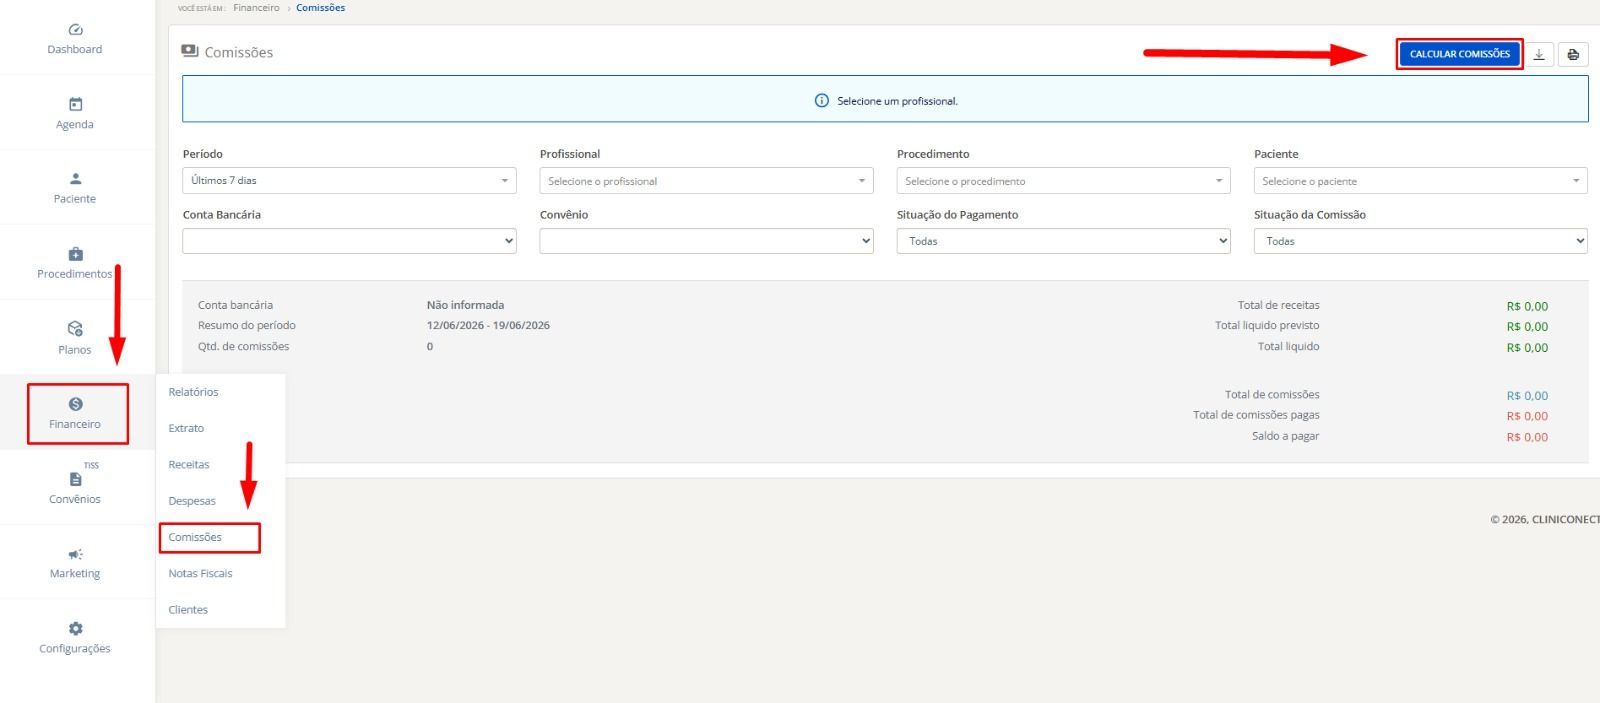
Task: Click the Total líquido previsto label
Action: [1267, 325]
